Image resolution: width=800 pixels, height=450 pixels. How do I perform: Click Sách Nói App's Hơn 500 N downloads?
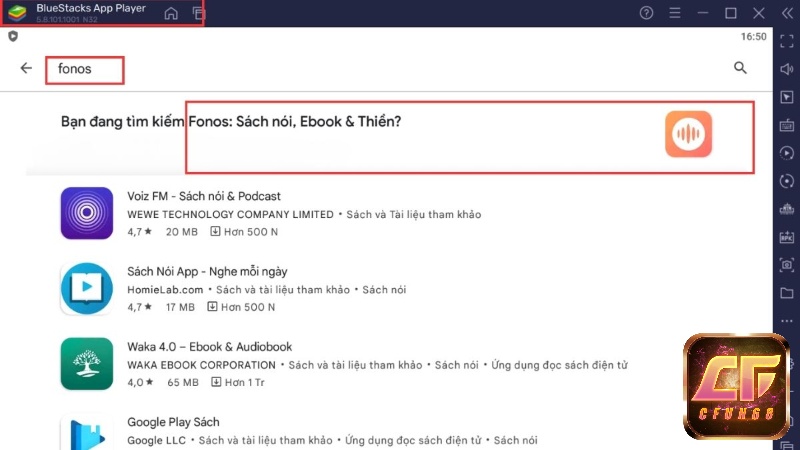(x=241, y=307)
